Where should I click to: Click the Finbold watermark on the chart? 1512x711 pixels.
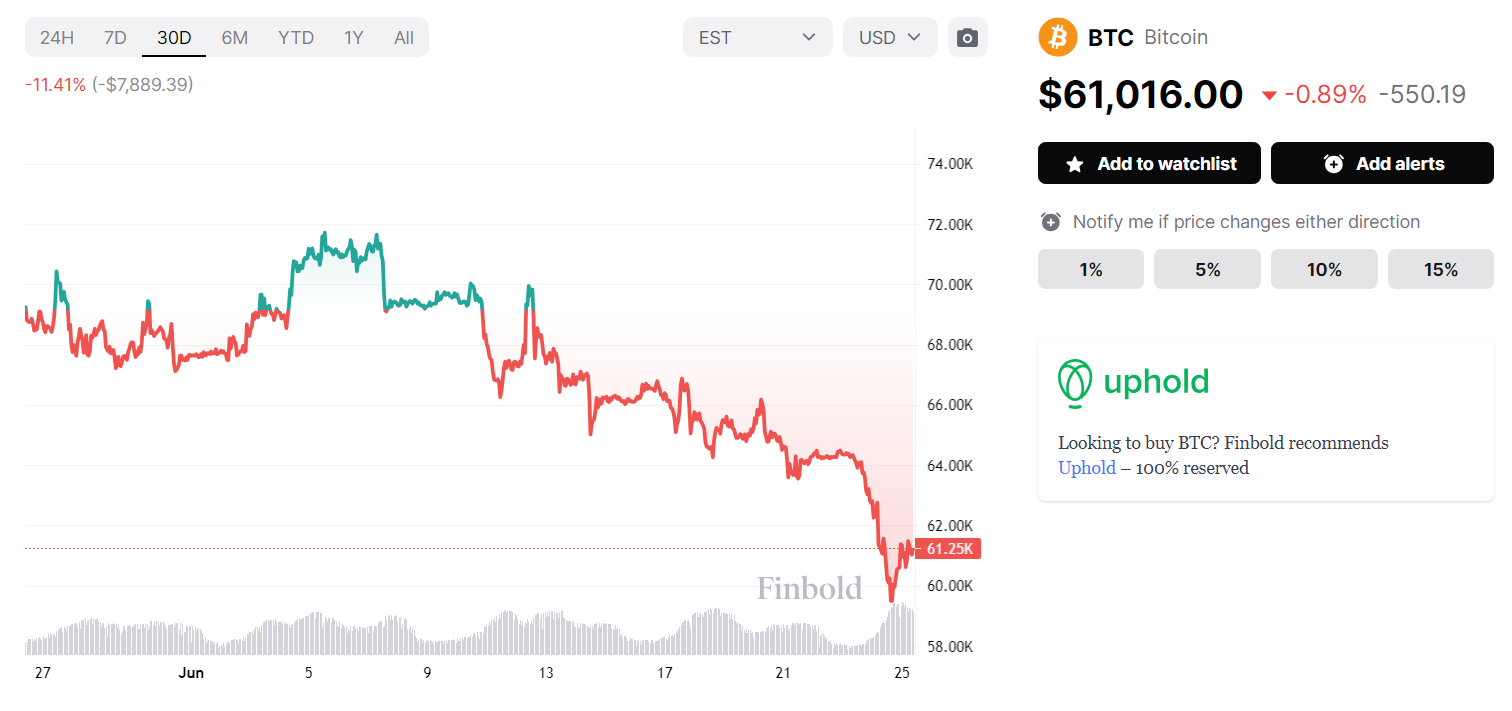pyautogui.click(x=808, y=588)
